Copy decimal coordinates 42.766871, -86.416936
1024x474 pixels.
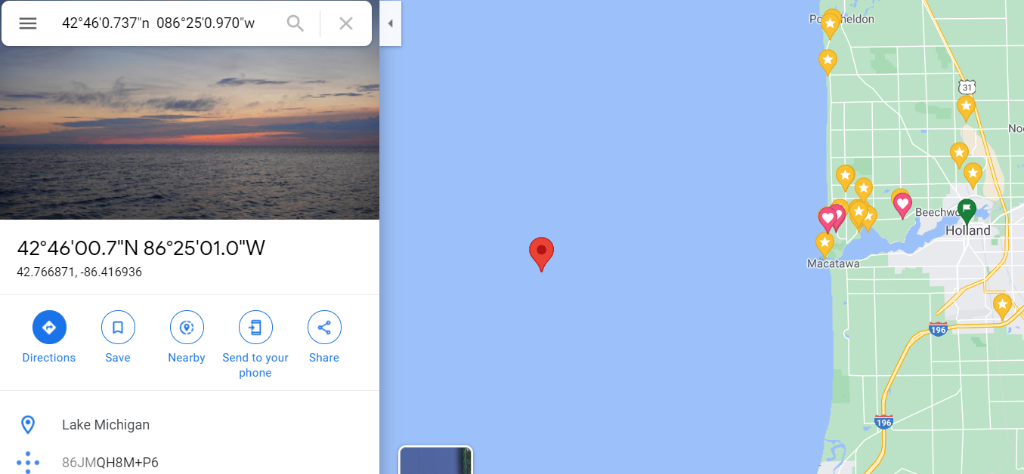tap(80, 272)
